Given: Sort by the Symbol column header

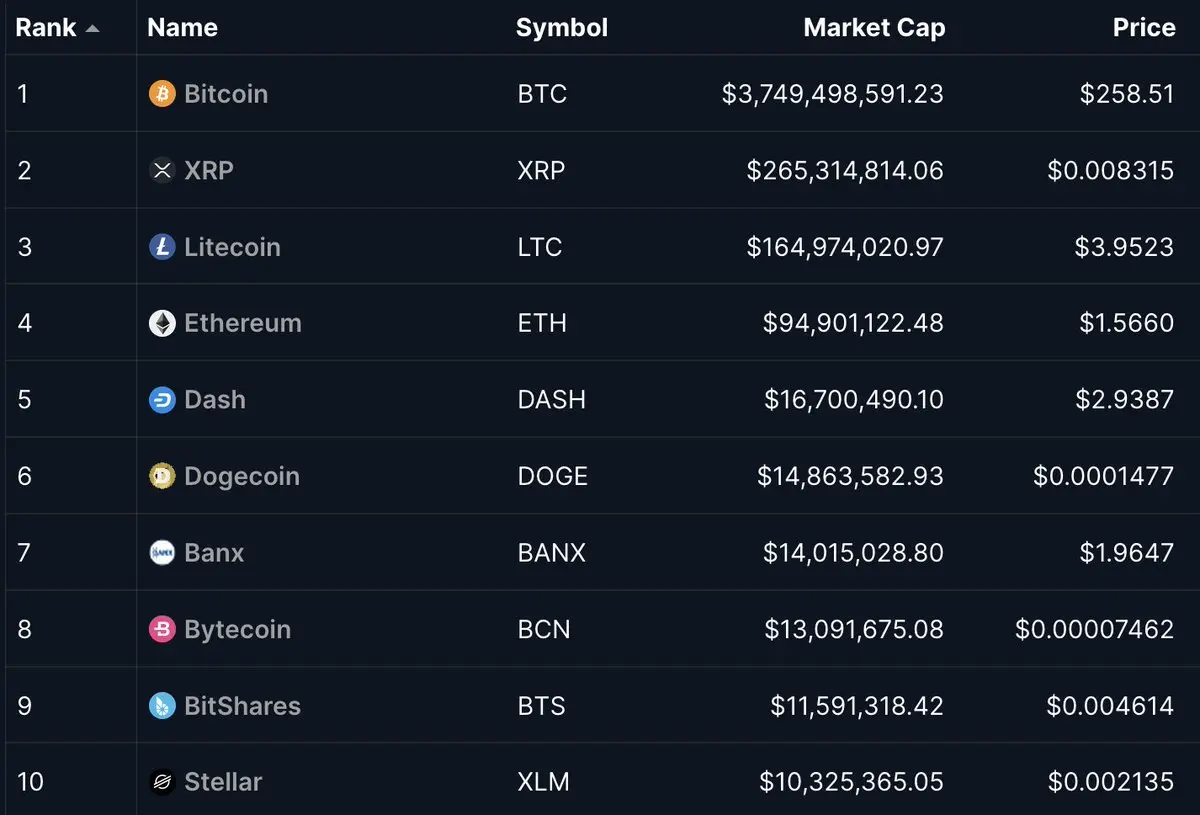Looking at the screenshot, I should [561, 28].
